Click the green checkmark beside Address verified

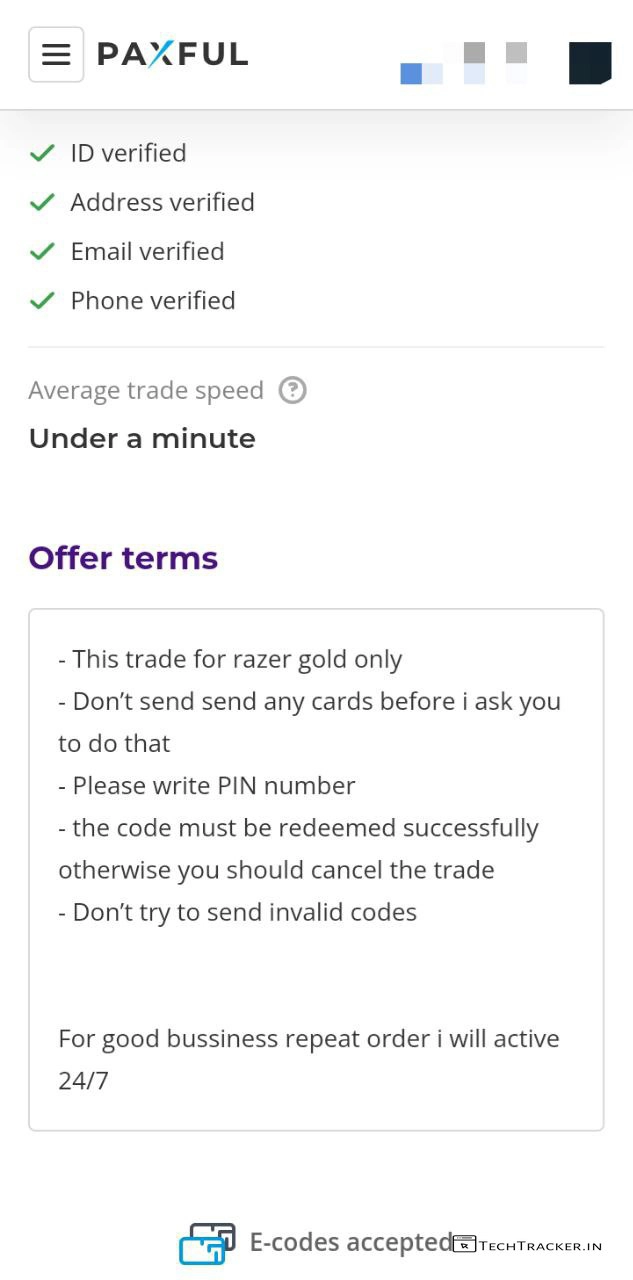[42, 202]
